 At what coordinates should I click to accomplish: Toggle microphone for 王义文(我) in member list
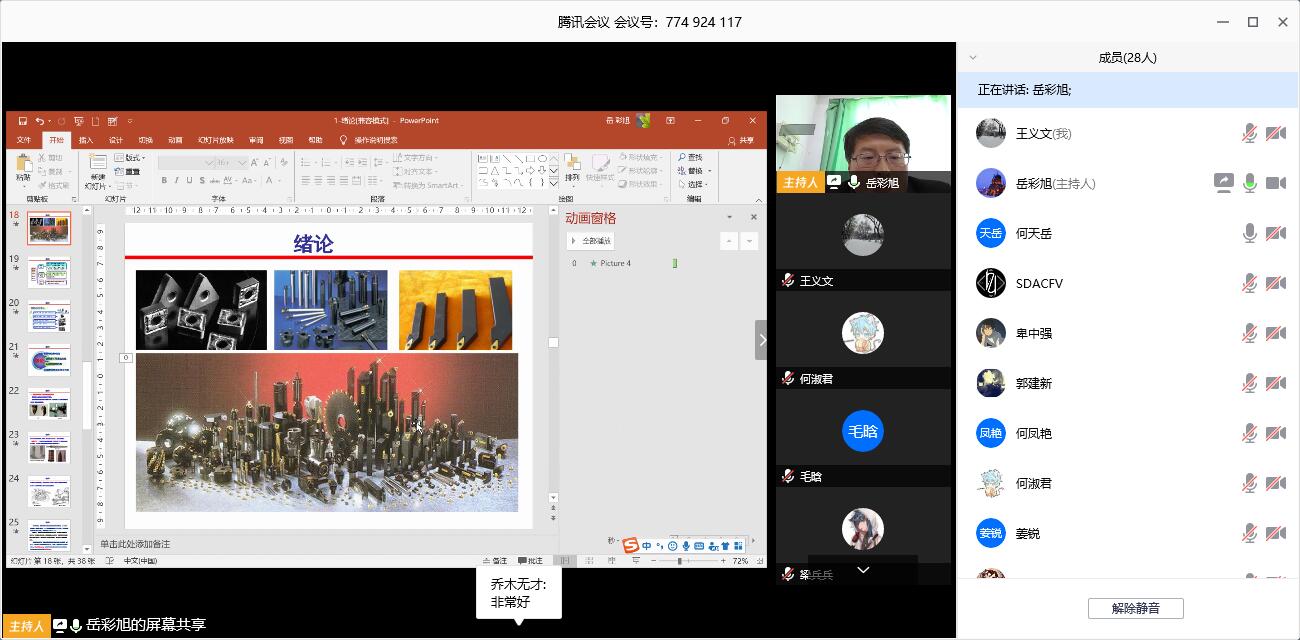click(x=1250, y=133)
